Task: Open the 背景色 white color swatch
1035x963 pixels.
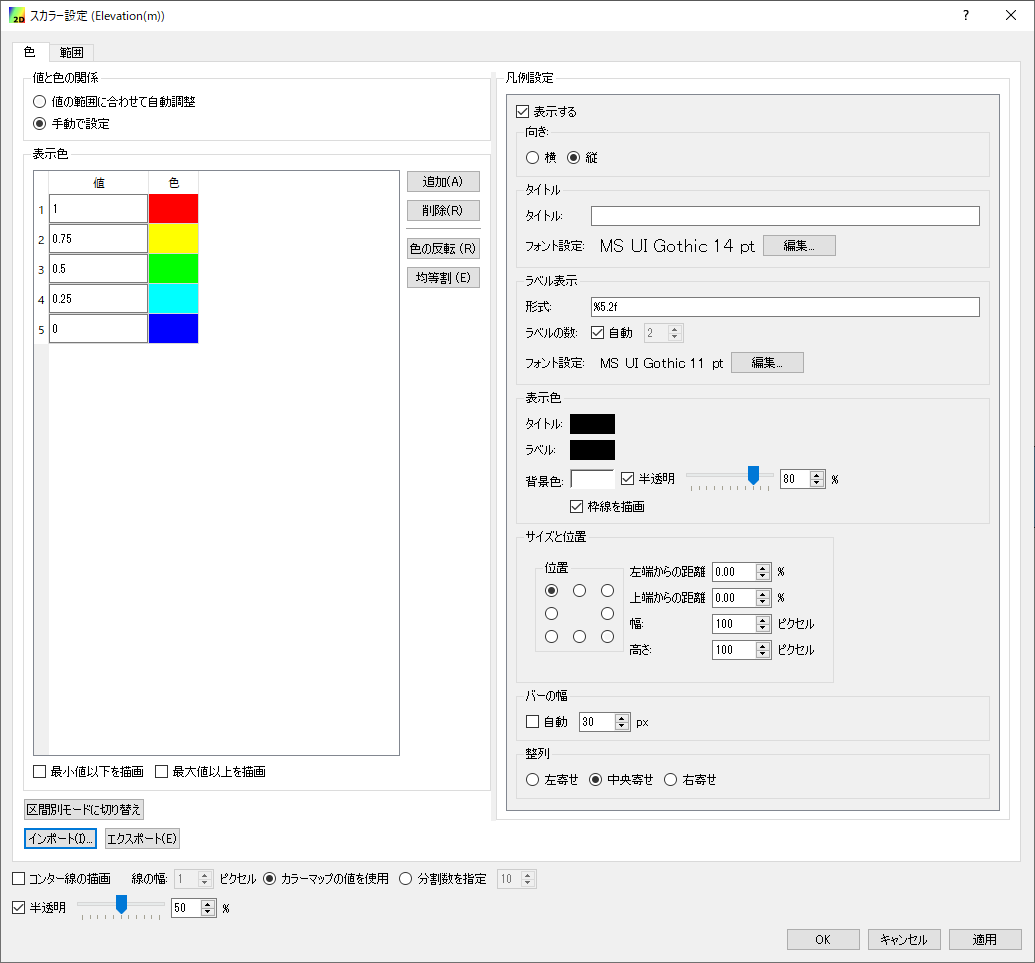Action: (x=592, y=480)
